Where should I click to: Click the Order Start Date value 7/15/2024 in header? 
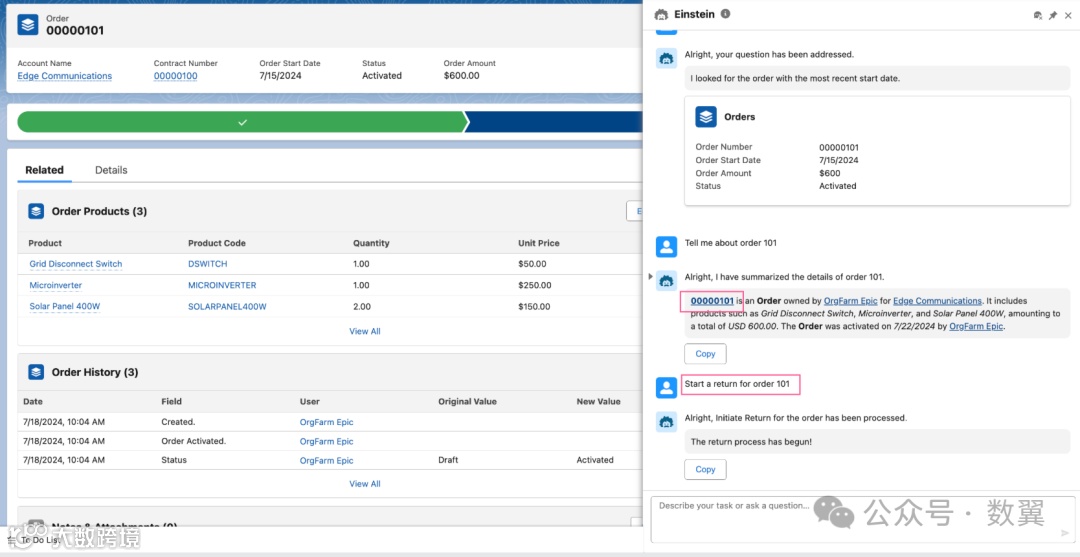tap(280, 76)
